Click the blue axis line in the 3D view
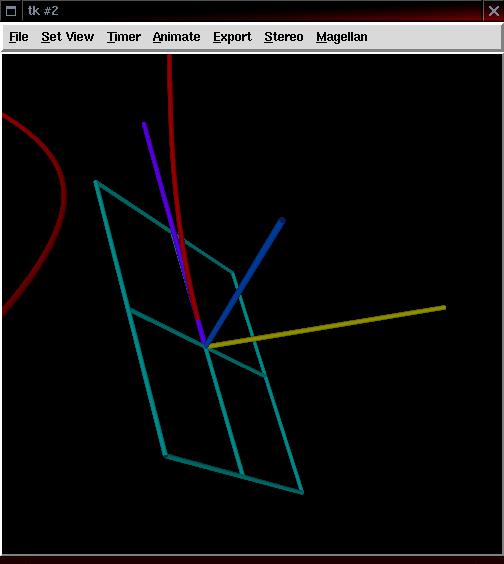504x564 pixels. [245, 282]
